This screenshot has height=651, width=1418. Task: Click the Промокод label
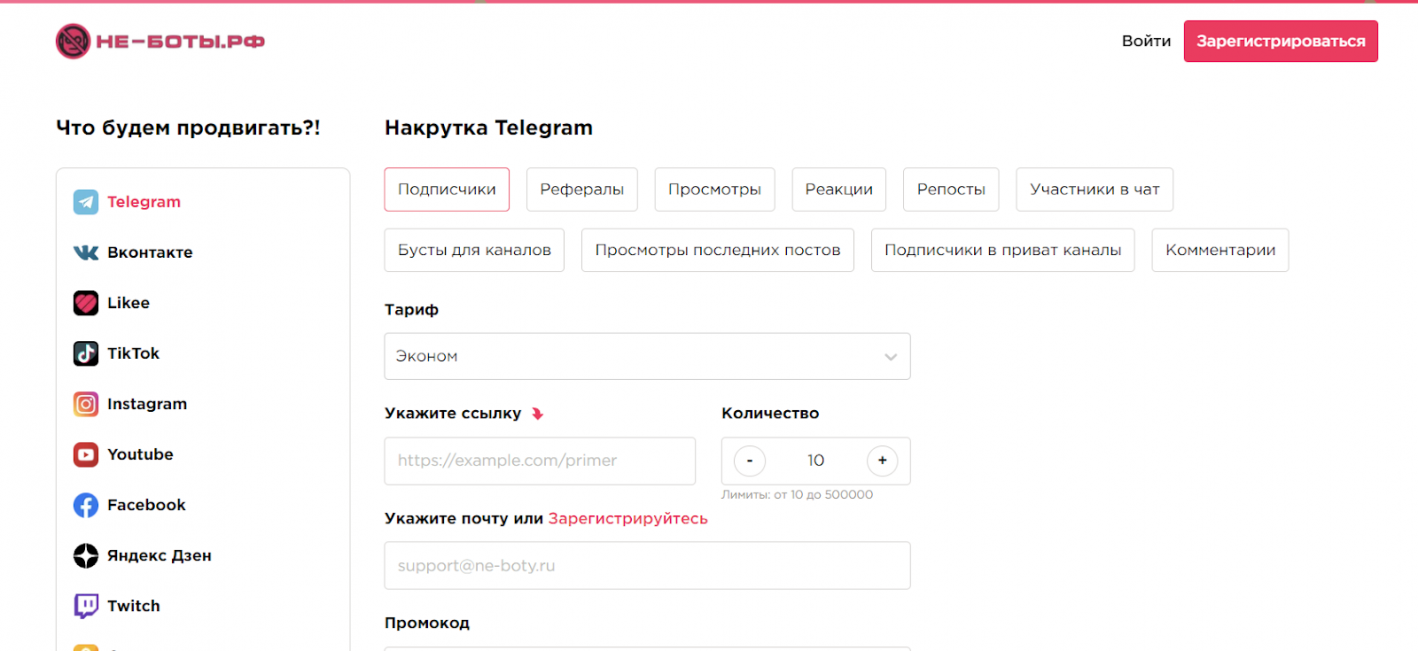[x=427, y=623]
